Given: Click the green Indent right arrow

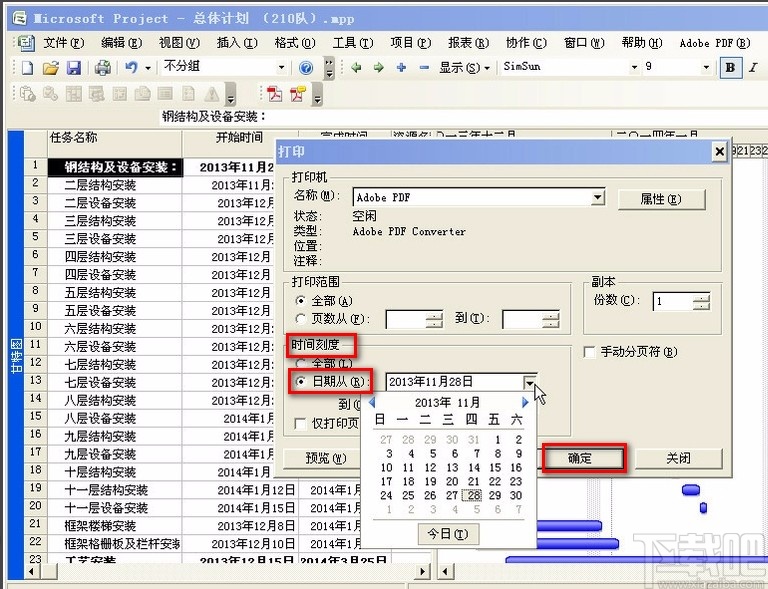Looking at the screenshot, I should pos(378,67).
